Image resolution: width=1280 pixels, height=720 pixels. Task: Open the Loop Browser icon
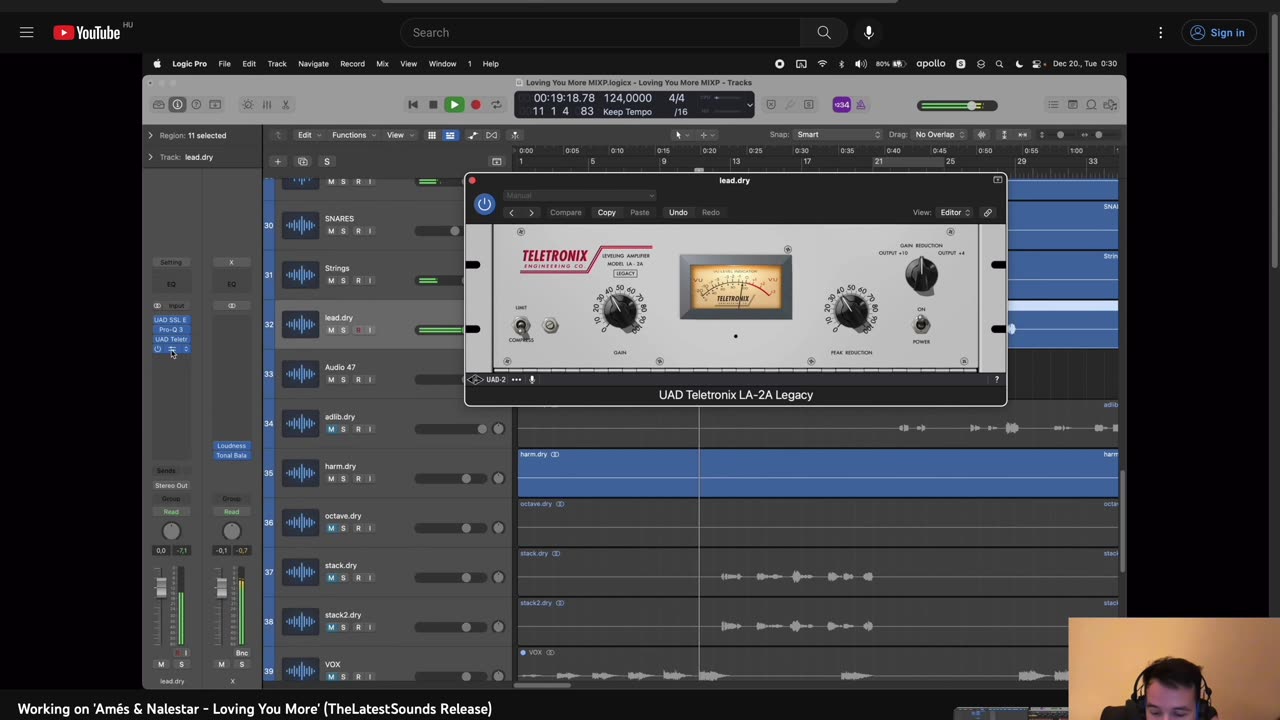[x=1092, y=104]
